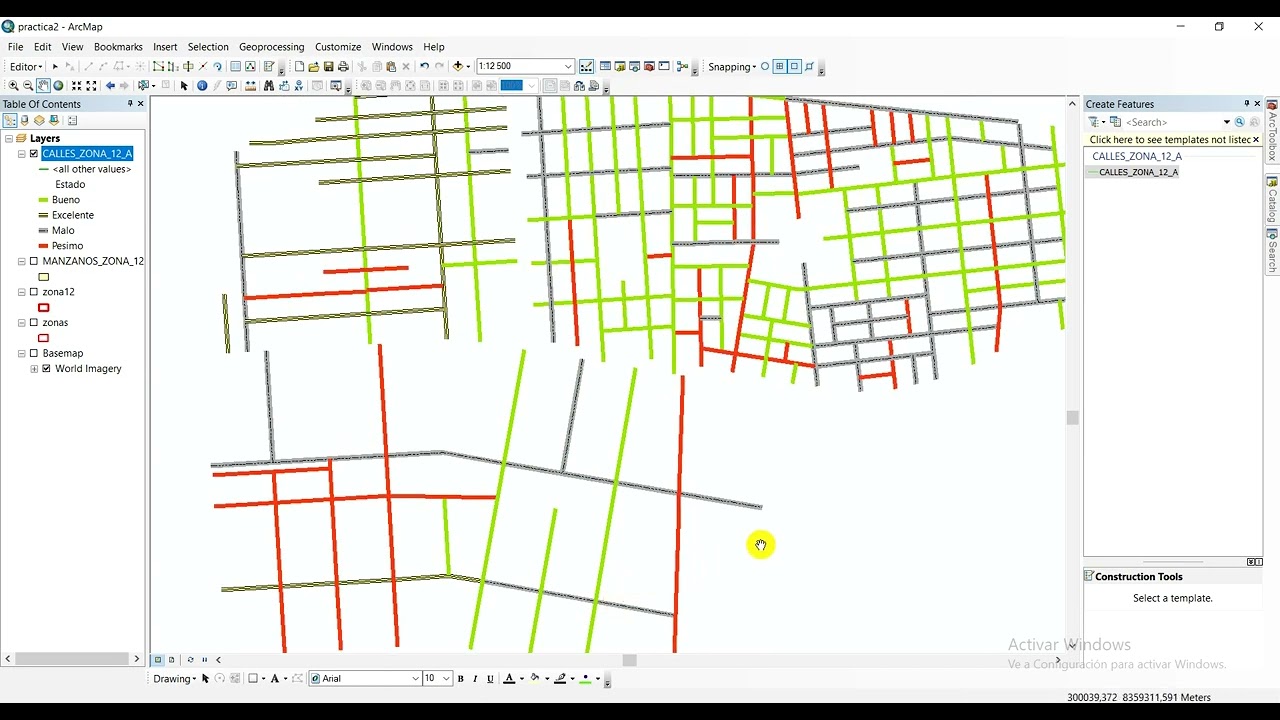Open the Snapping dropdown menu
Viewport: 1280px width, 720px height.
pos(732,67)
